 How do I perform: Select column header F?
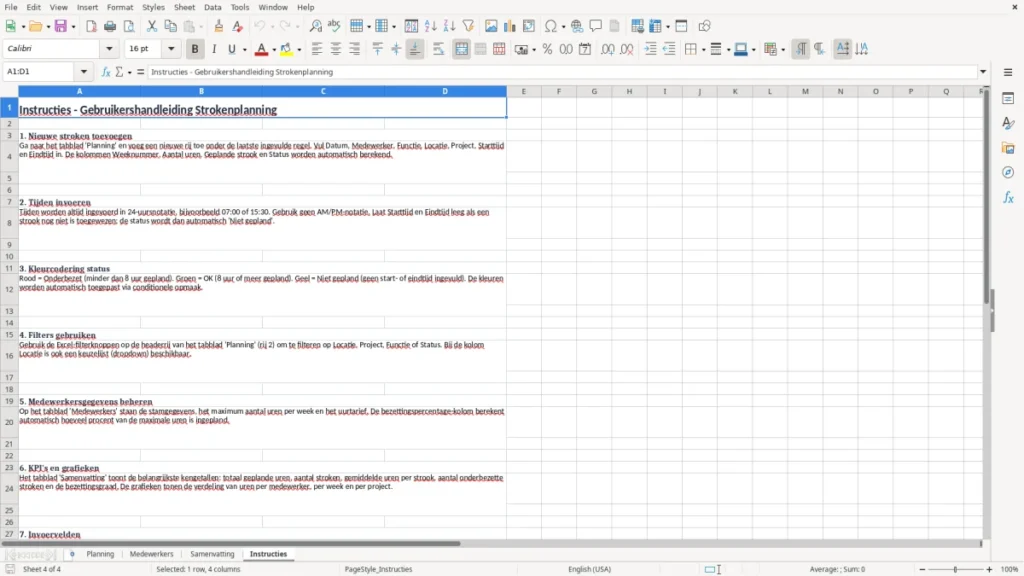(x=559, y=91)
